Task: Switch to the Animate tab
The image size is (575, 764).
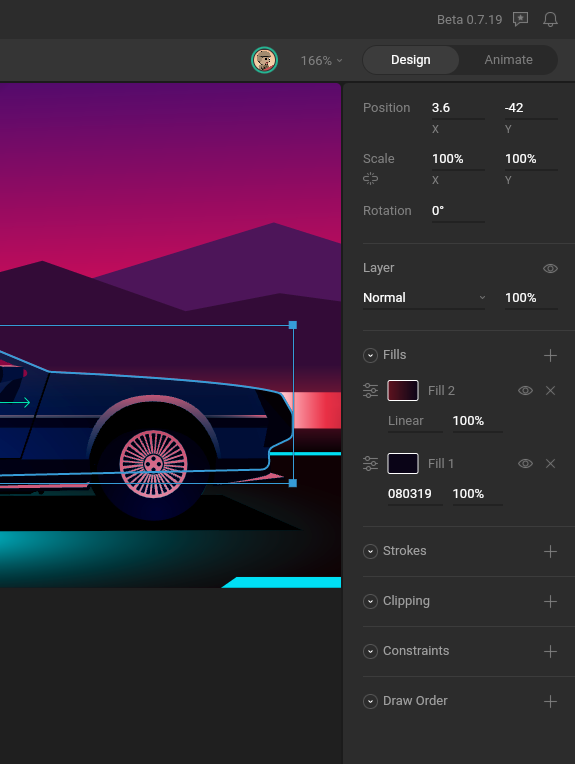Action: 508,59
